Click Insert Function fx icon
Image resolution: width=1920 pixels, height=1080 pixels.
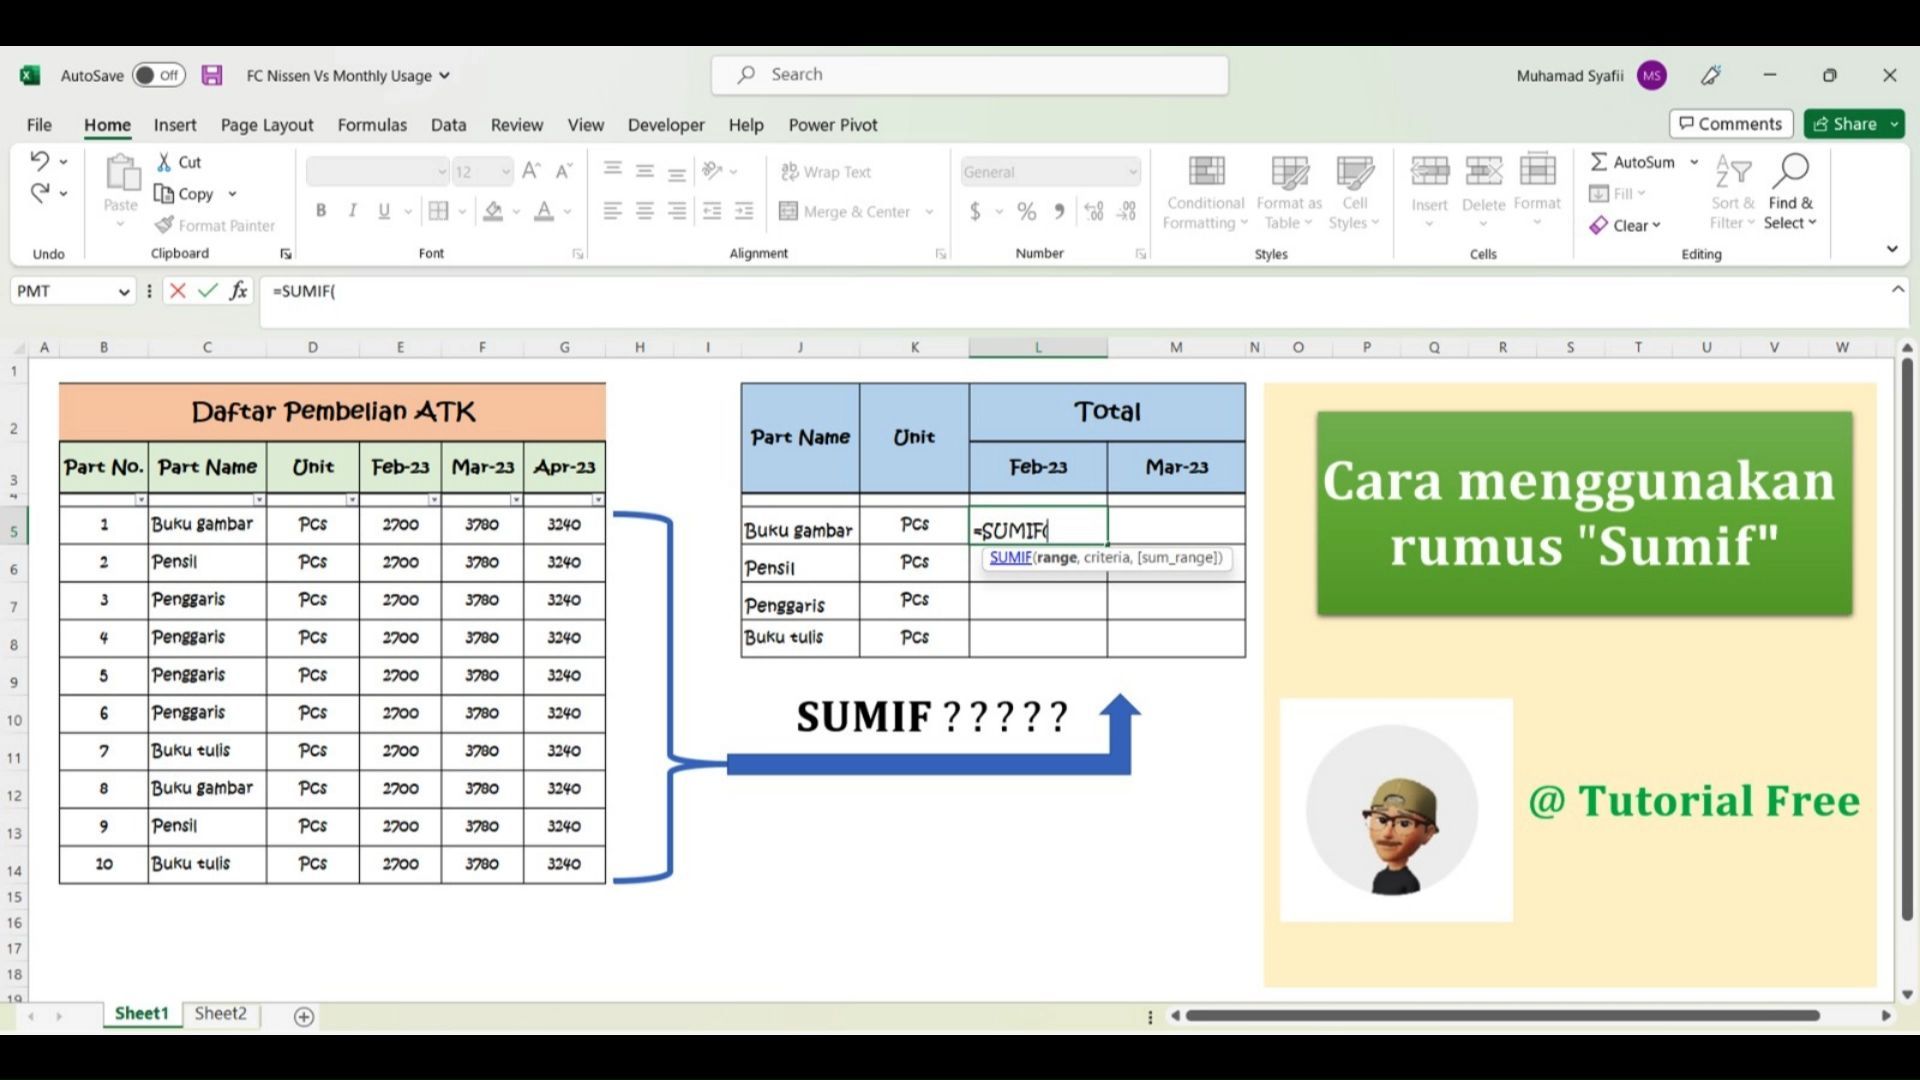point(238,291)
